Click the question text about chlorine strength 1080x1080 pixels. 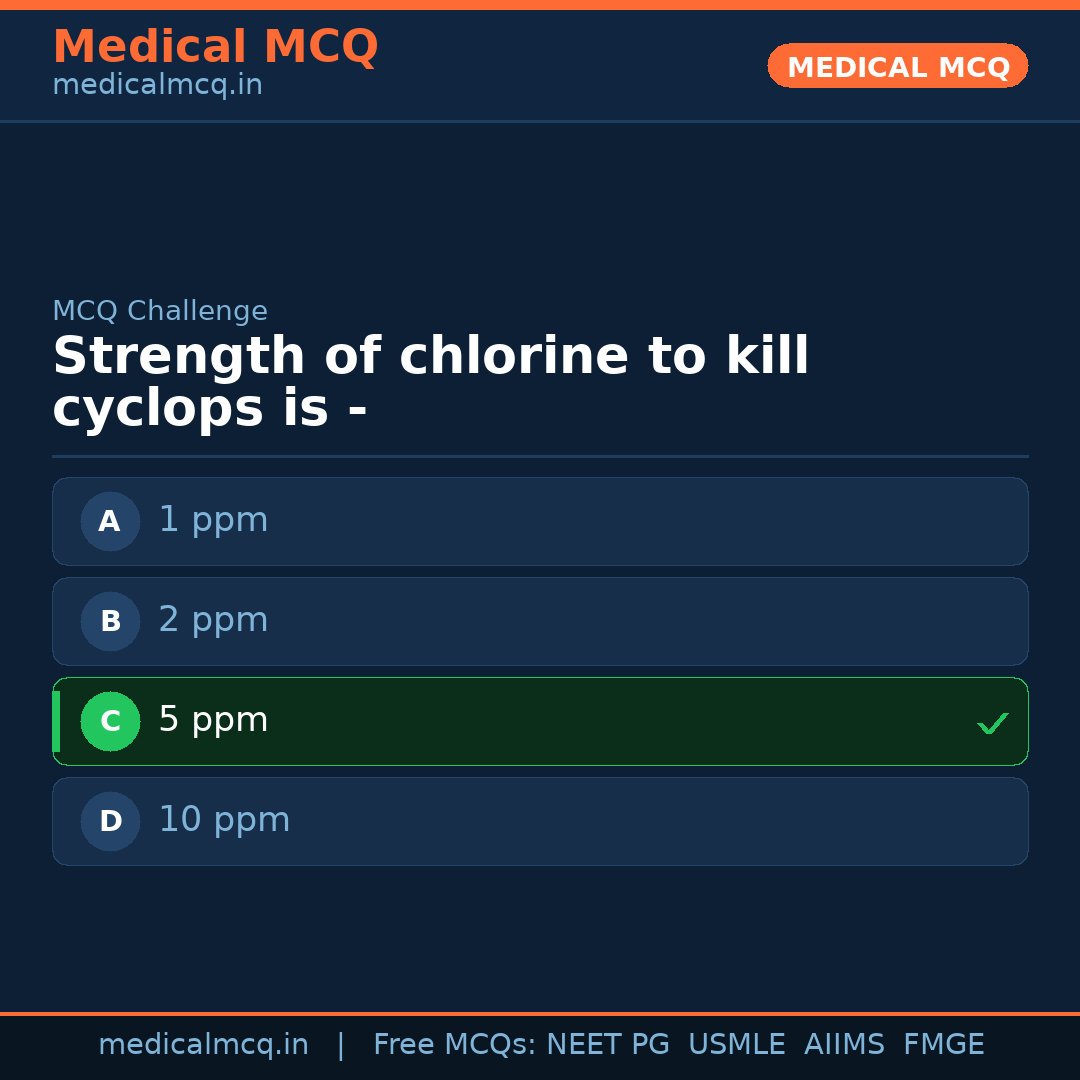click(x=430, y=383)
